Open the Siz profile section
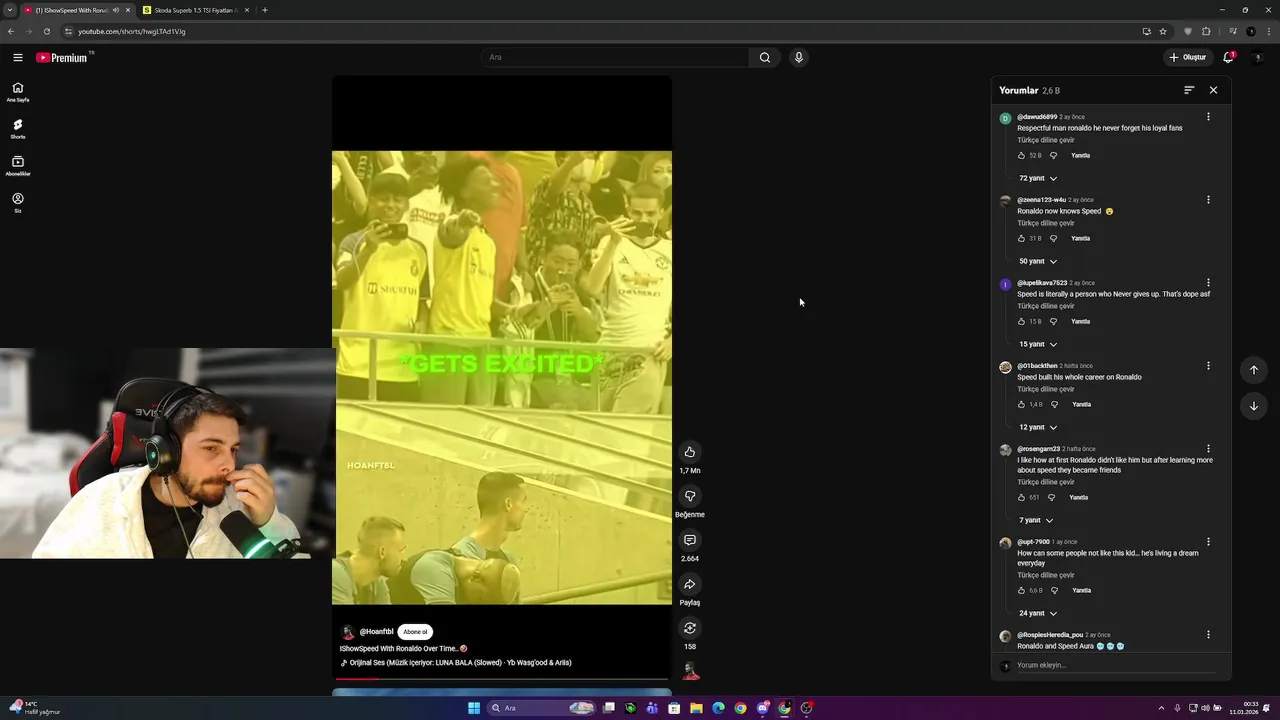The height and width of the screenshot is (720, 1280). tap(18, 203)
